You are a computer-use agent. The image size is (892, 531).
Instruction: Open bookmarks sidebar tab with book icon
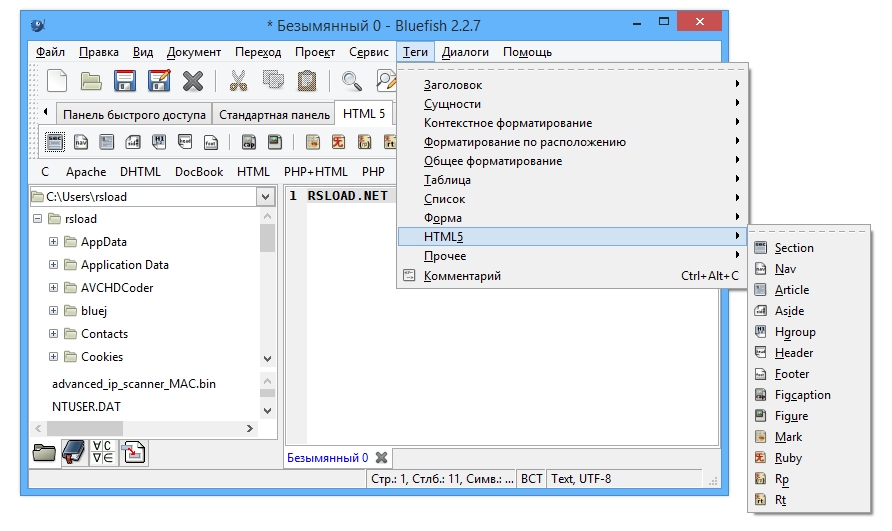coord(73,453)
